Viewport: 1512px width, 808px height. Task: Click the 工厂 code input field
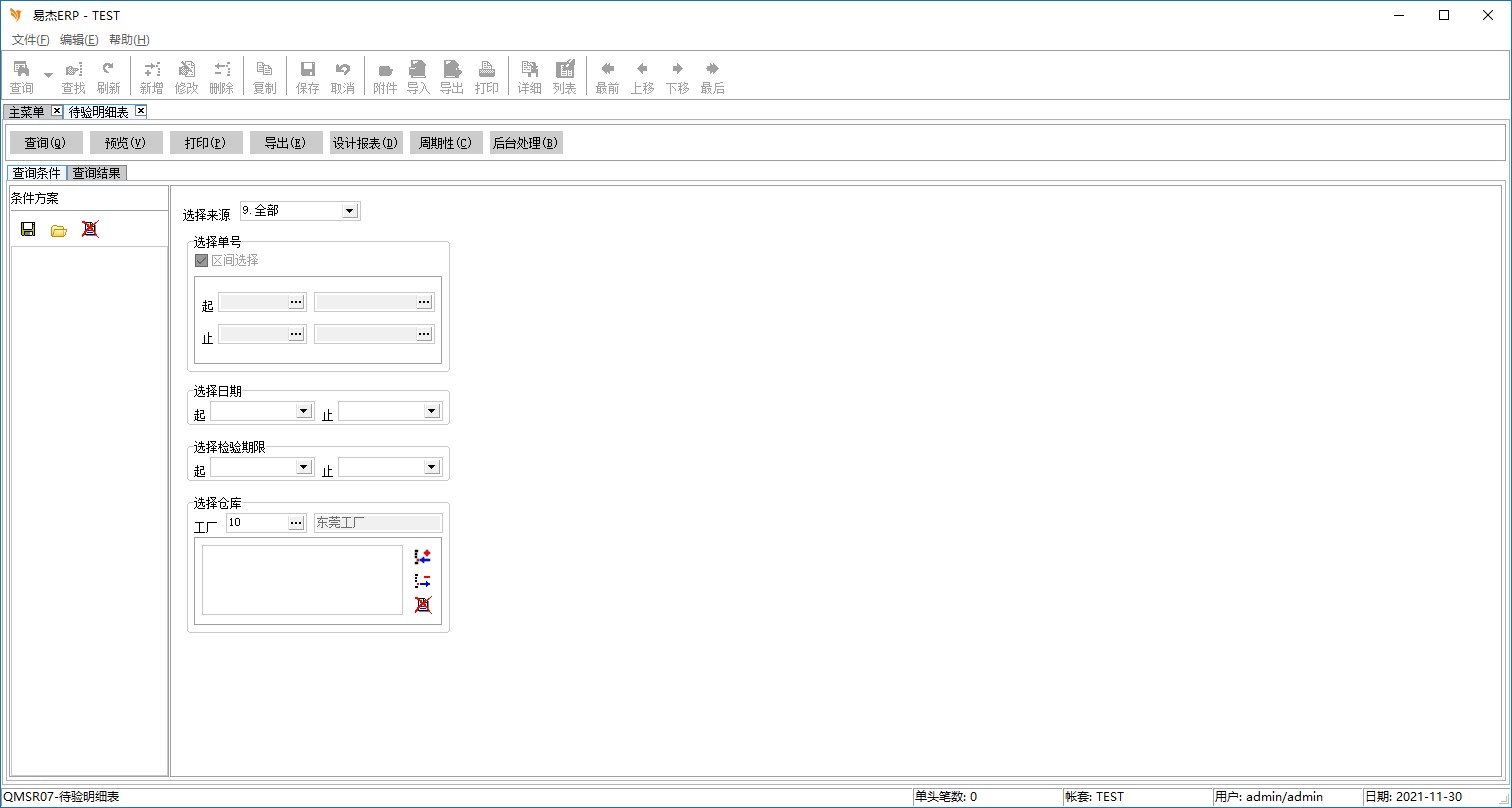pyautogui.click(x=257, y=522)
